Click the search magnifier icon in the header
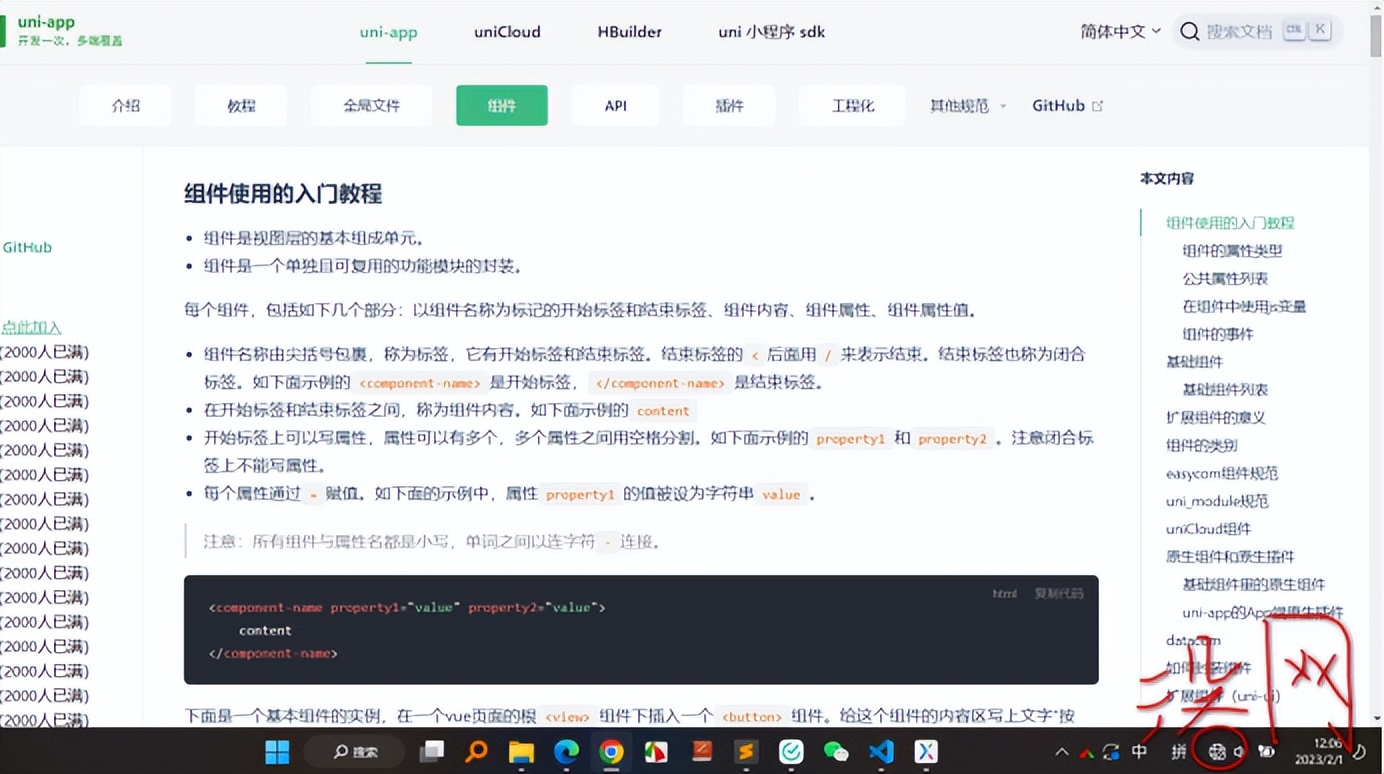The image size is (1384, 774). 1189,31
